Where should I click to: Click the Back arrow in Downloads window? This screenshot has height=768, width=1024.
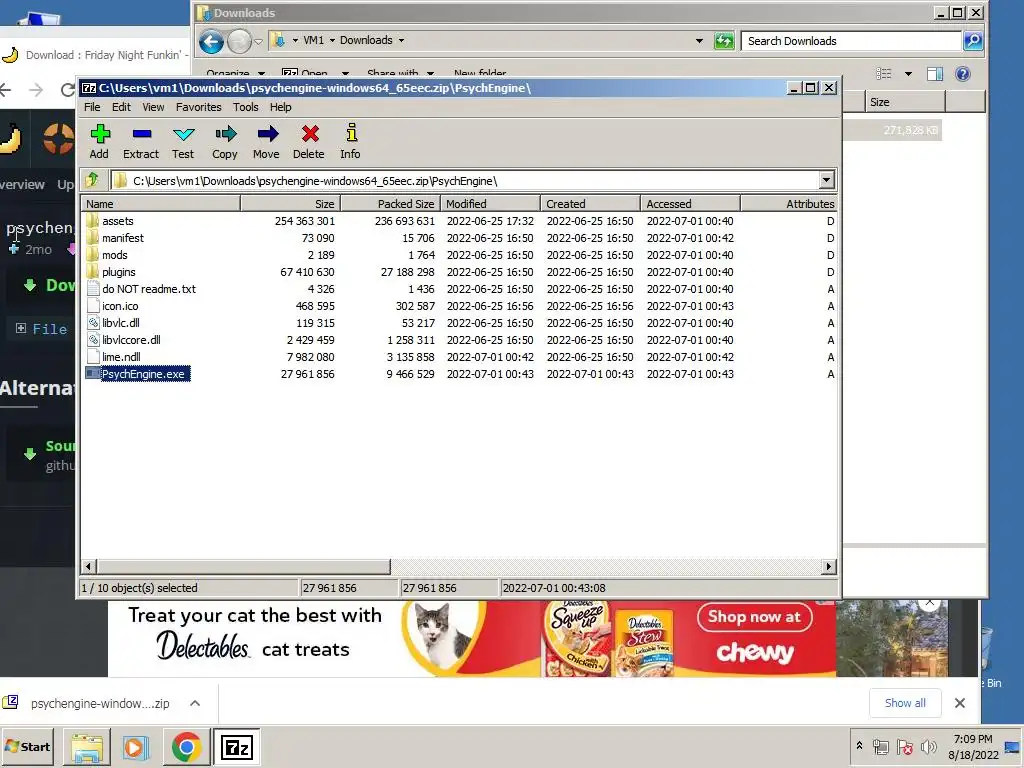(x=212, y=42)
